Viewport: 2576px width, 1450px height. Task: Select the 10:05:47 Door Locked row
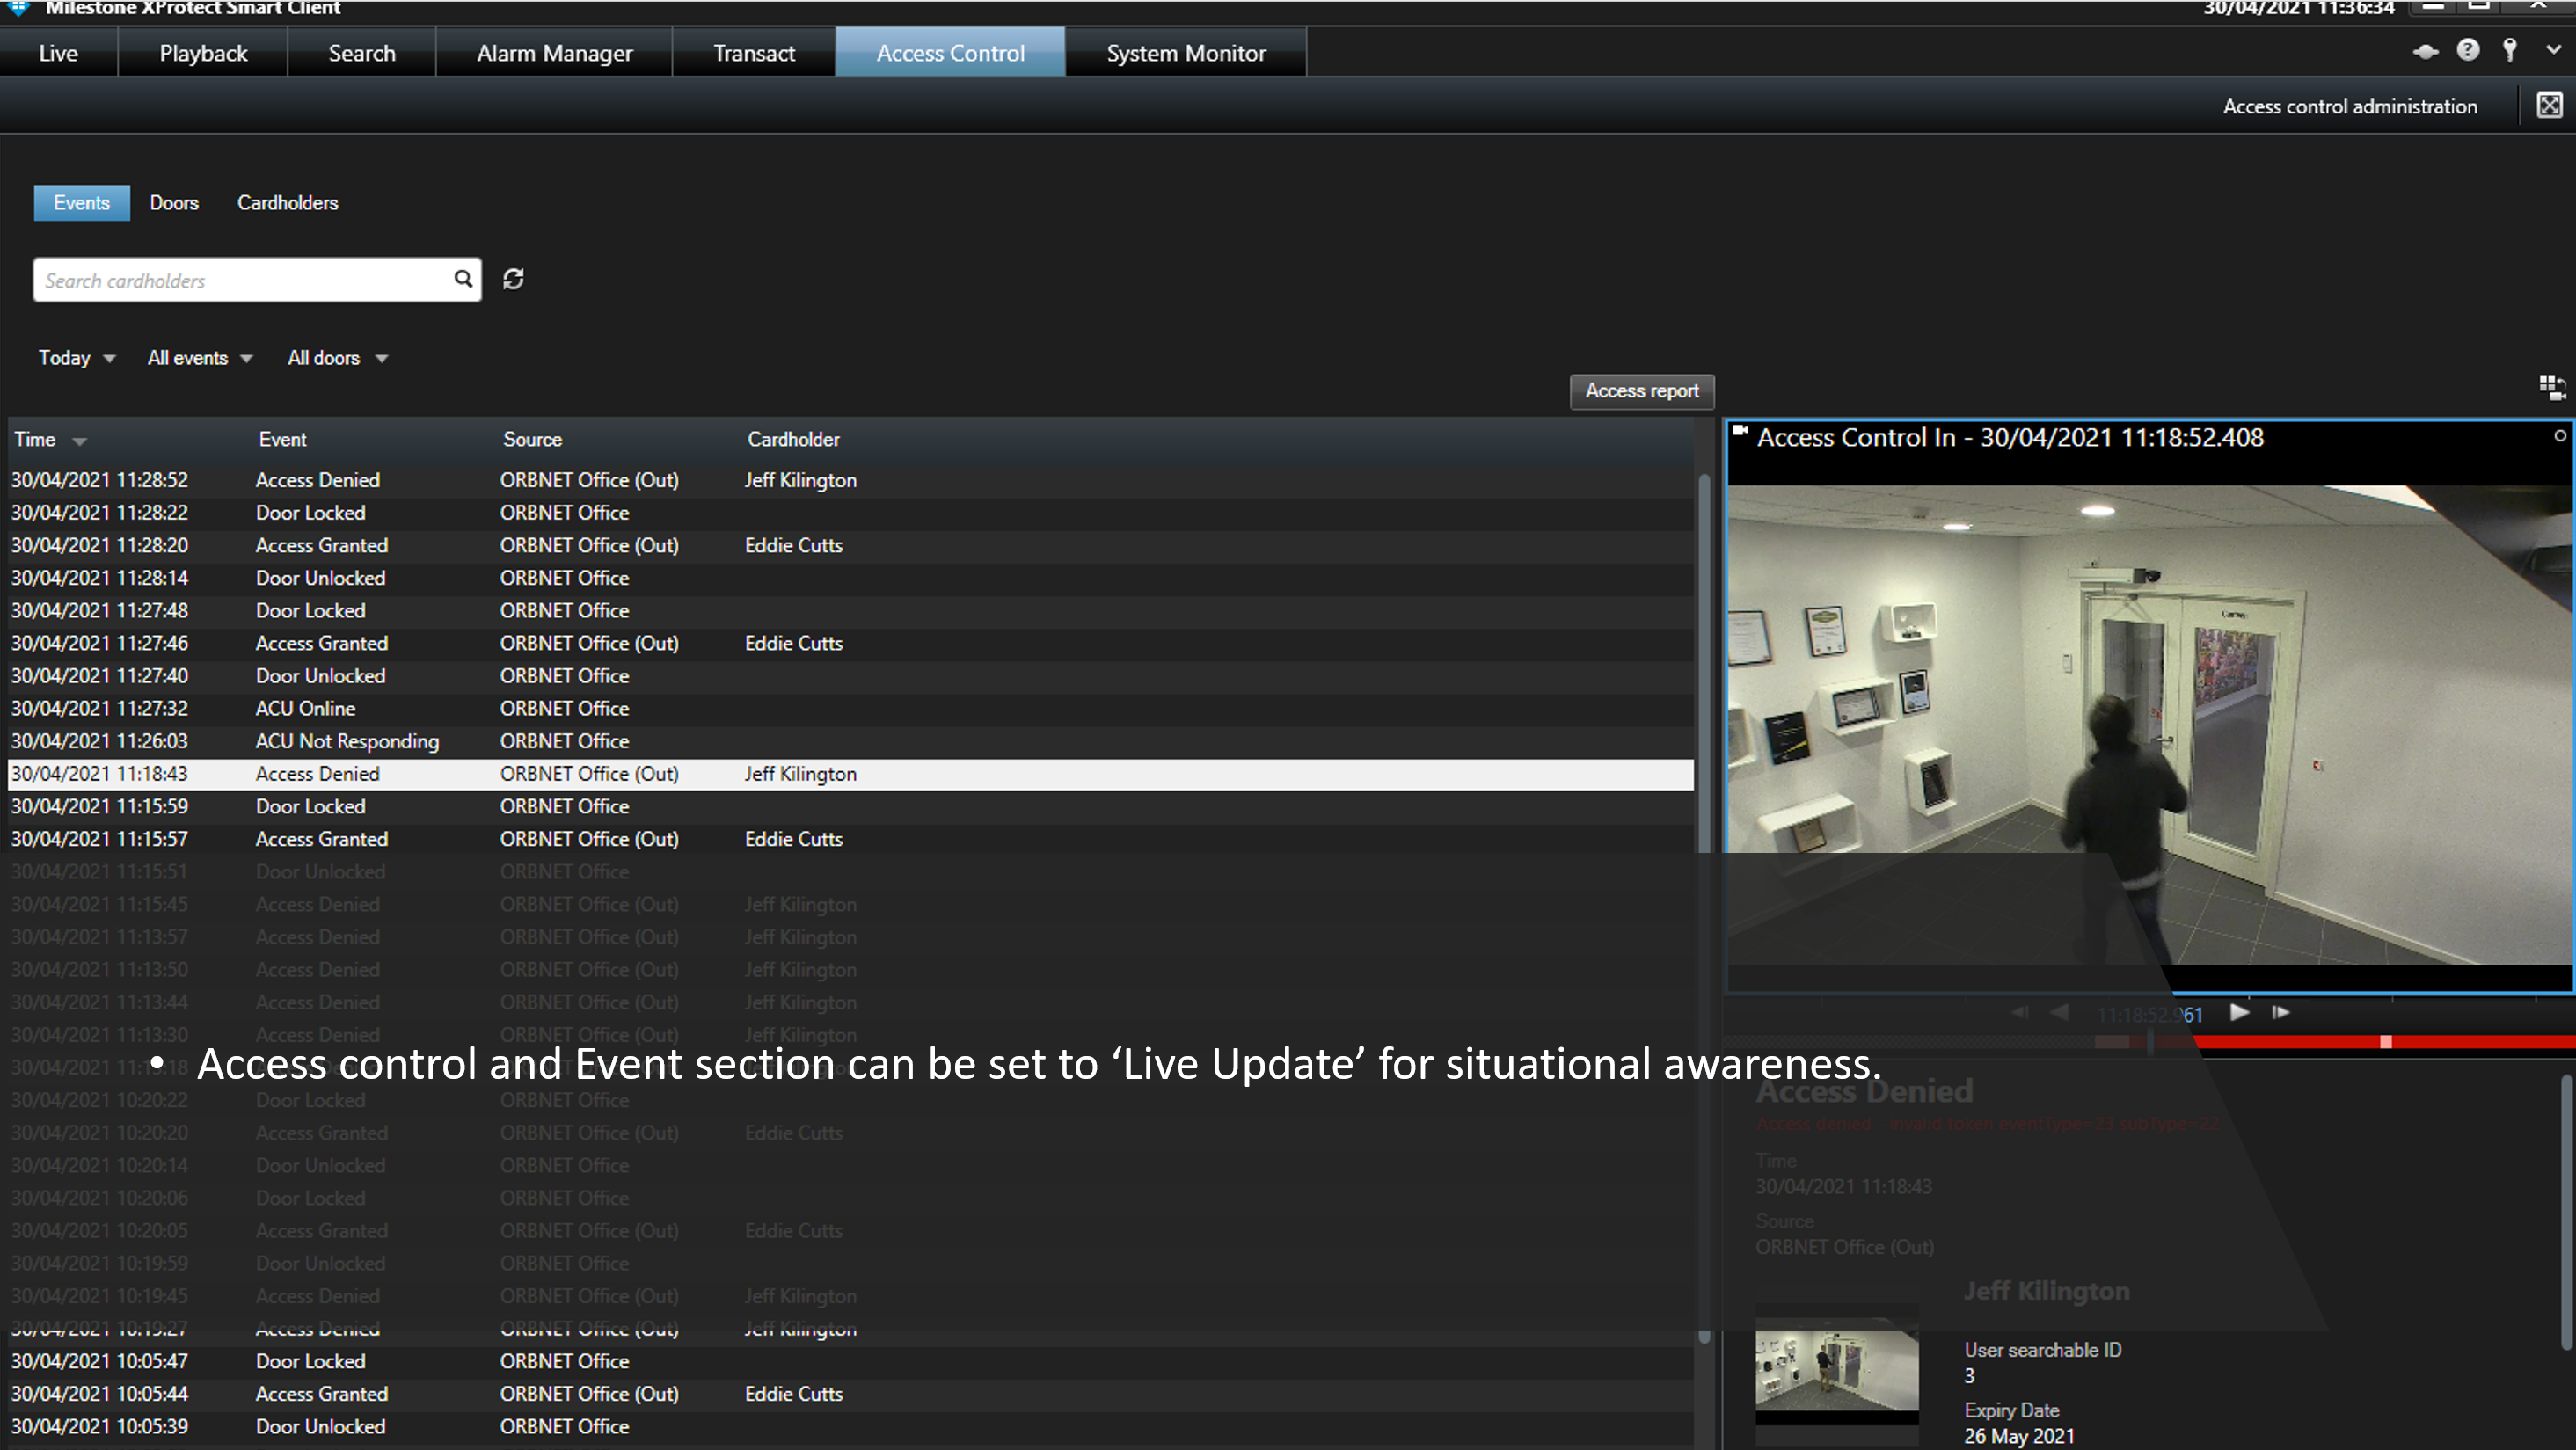coord(851,1362)
